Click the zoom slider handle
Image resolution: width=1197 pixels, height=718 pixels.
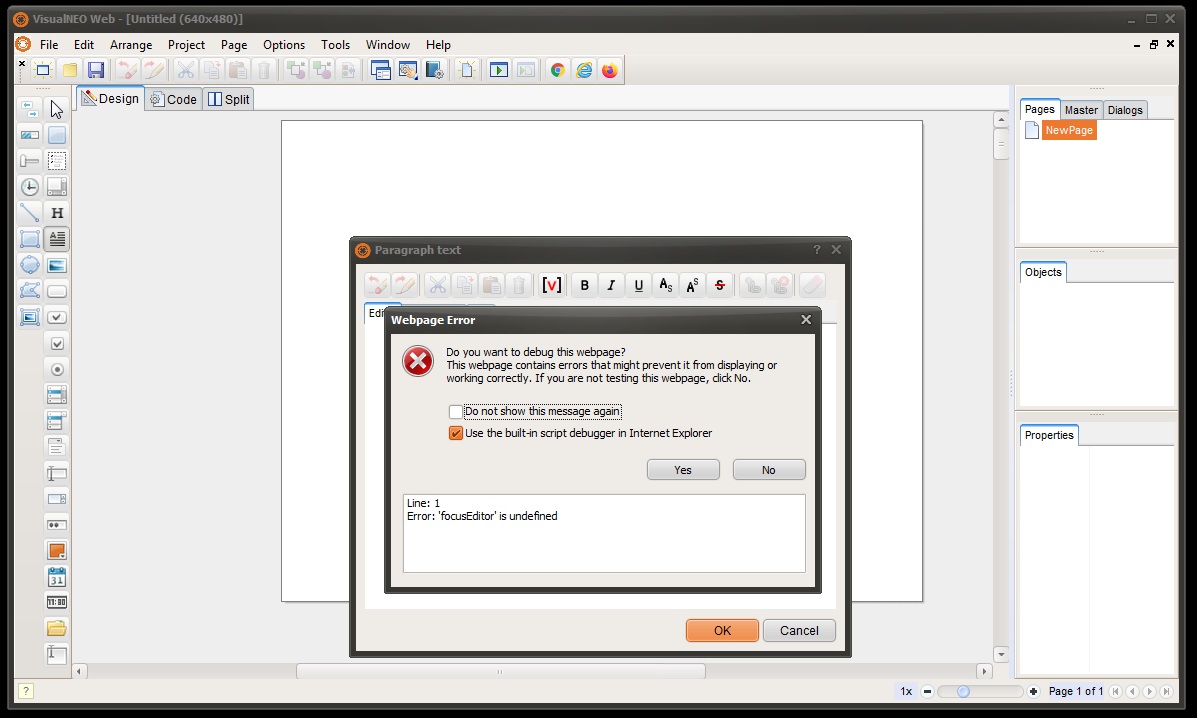(963, 691)
